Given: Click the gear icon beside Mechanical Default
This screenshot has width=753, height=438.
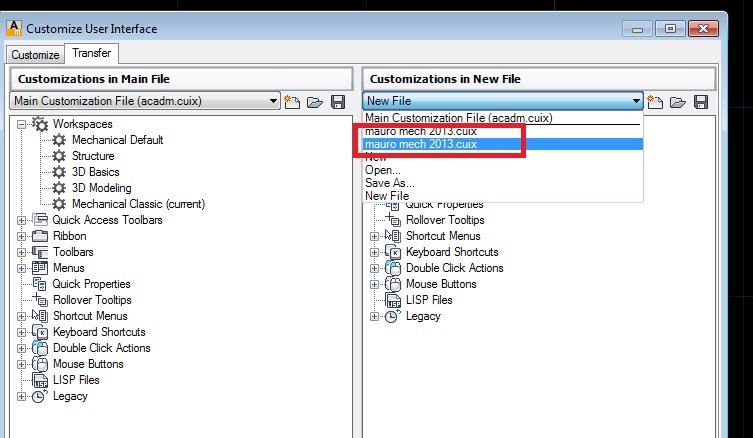Looking at the screenshot, I should point(59,140).
